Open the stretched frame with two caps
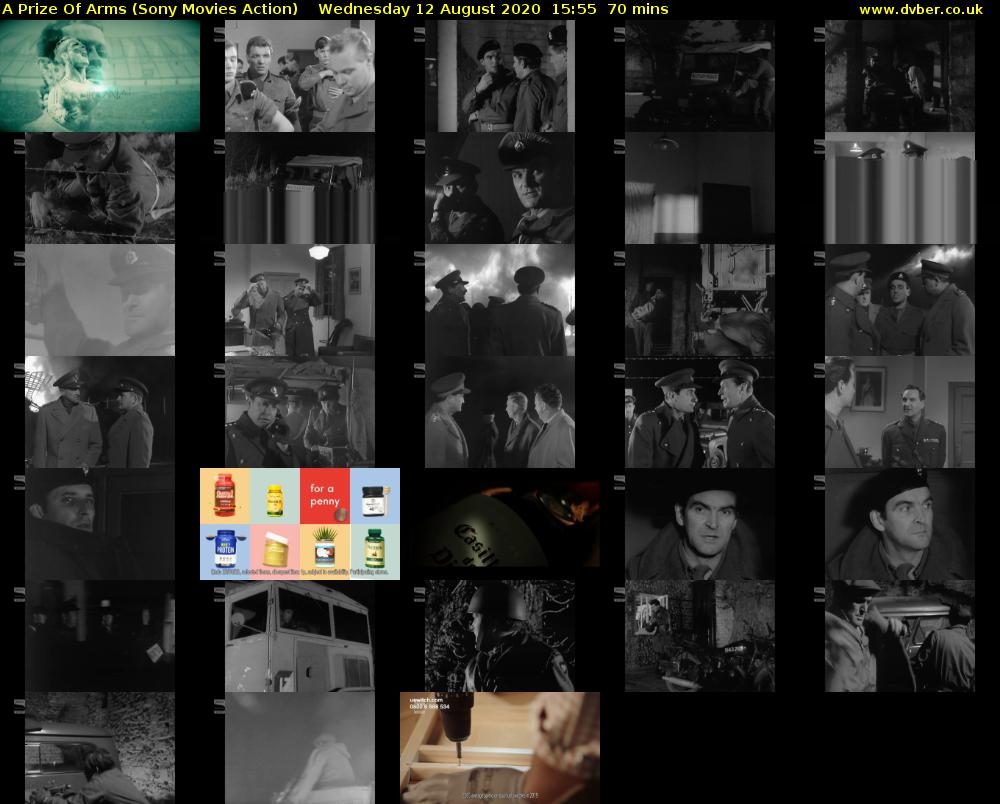The width and height of the screenshot is (1000, 804). [x=900, y=188]
